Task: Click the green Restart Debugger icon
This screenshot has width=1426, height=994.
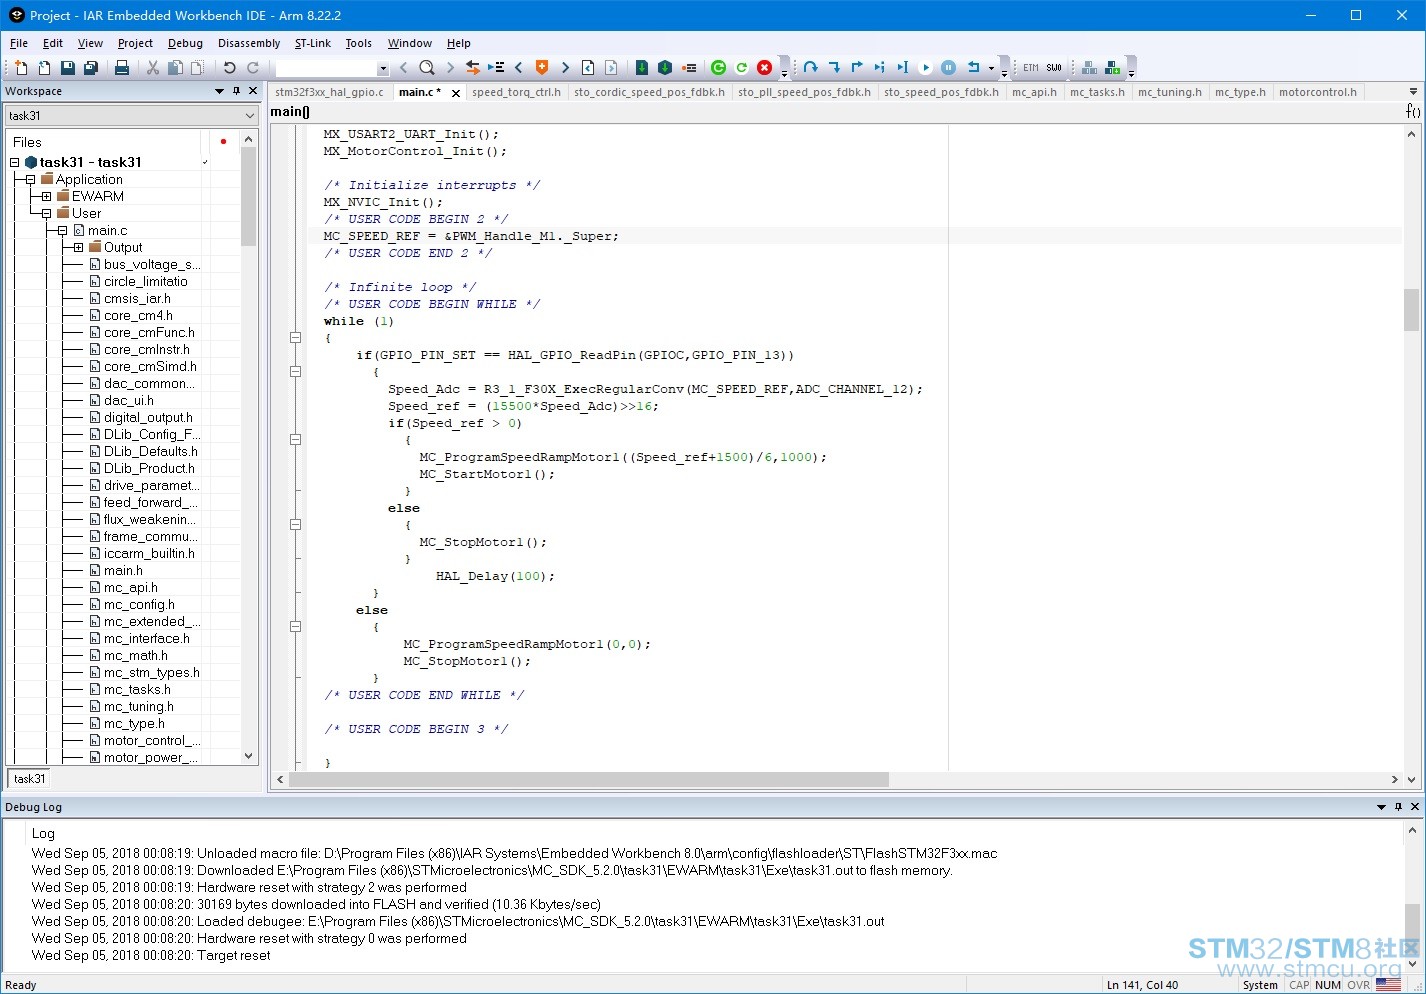Action: pyautogui.click(x=718, y=68)
